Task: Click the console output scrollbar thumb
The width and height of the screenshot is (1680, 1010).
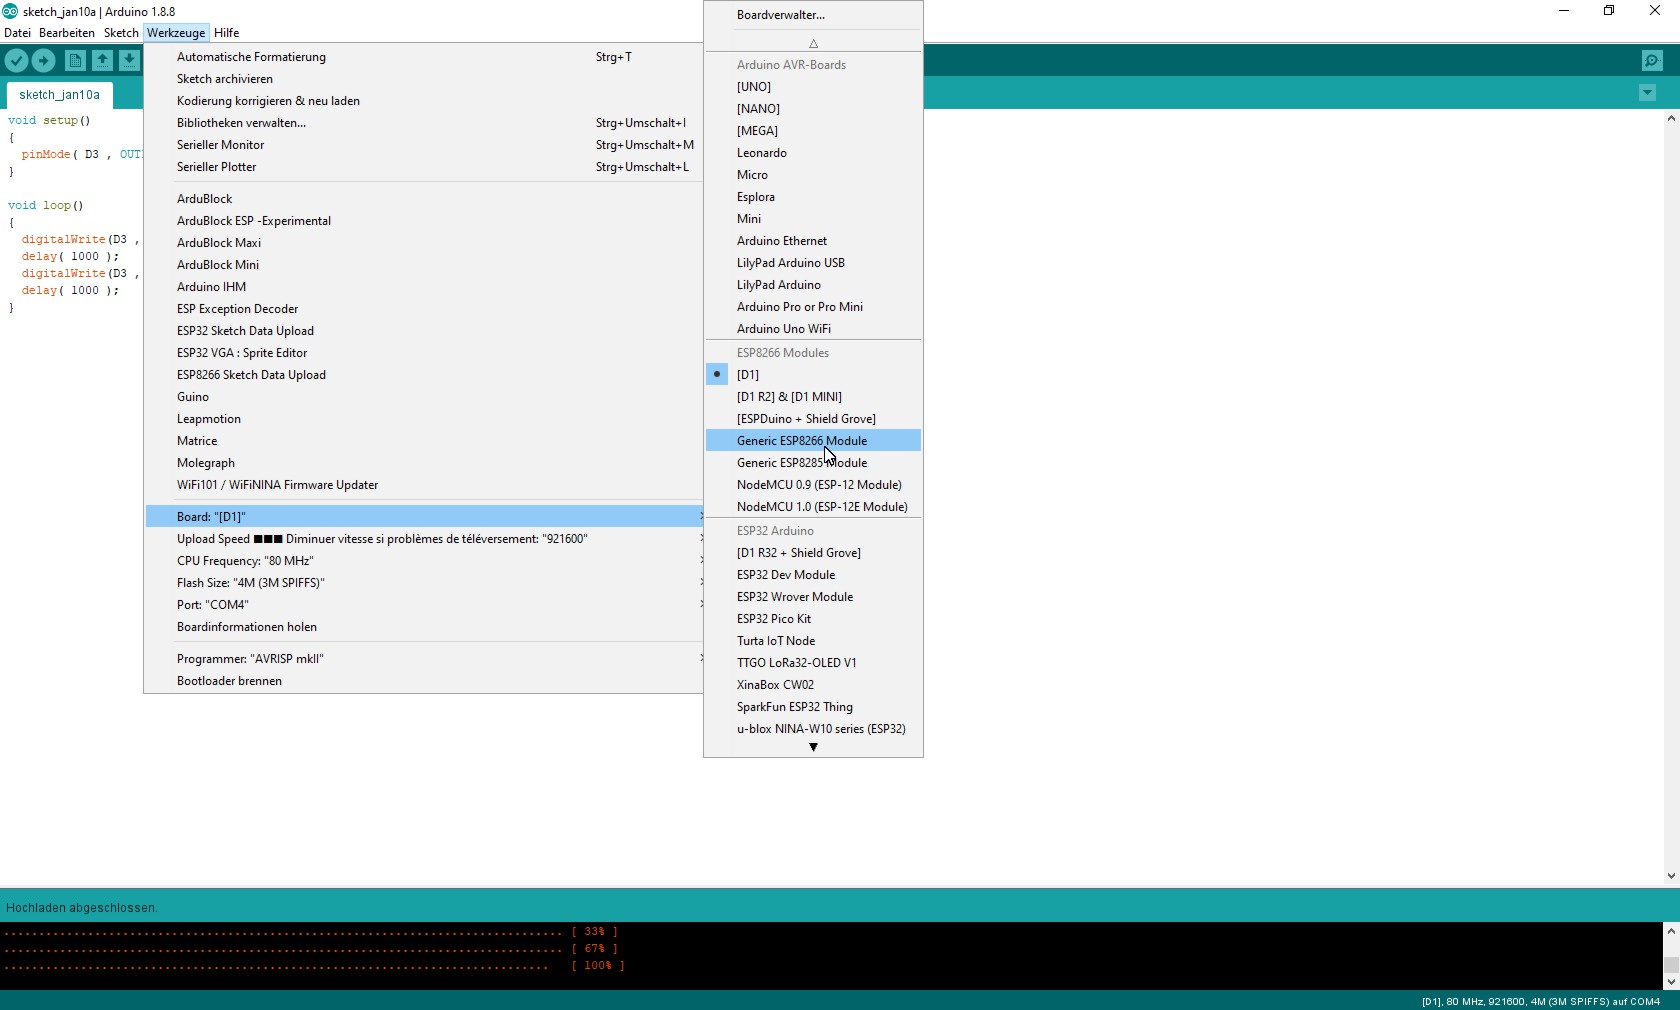Action: coord(1670,965)
